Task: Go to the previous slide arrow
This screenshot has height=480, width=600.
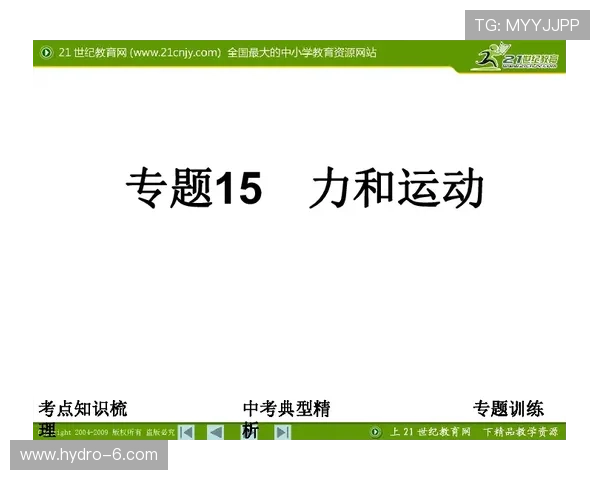Action: point(215,433)
